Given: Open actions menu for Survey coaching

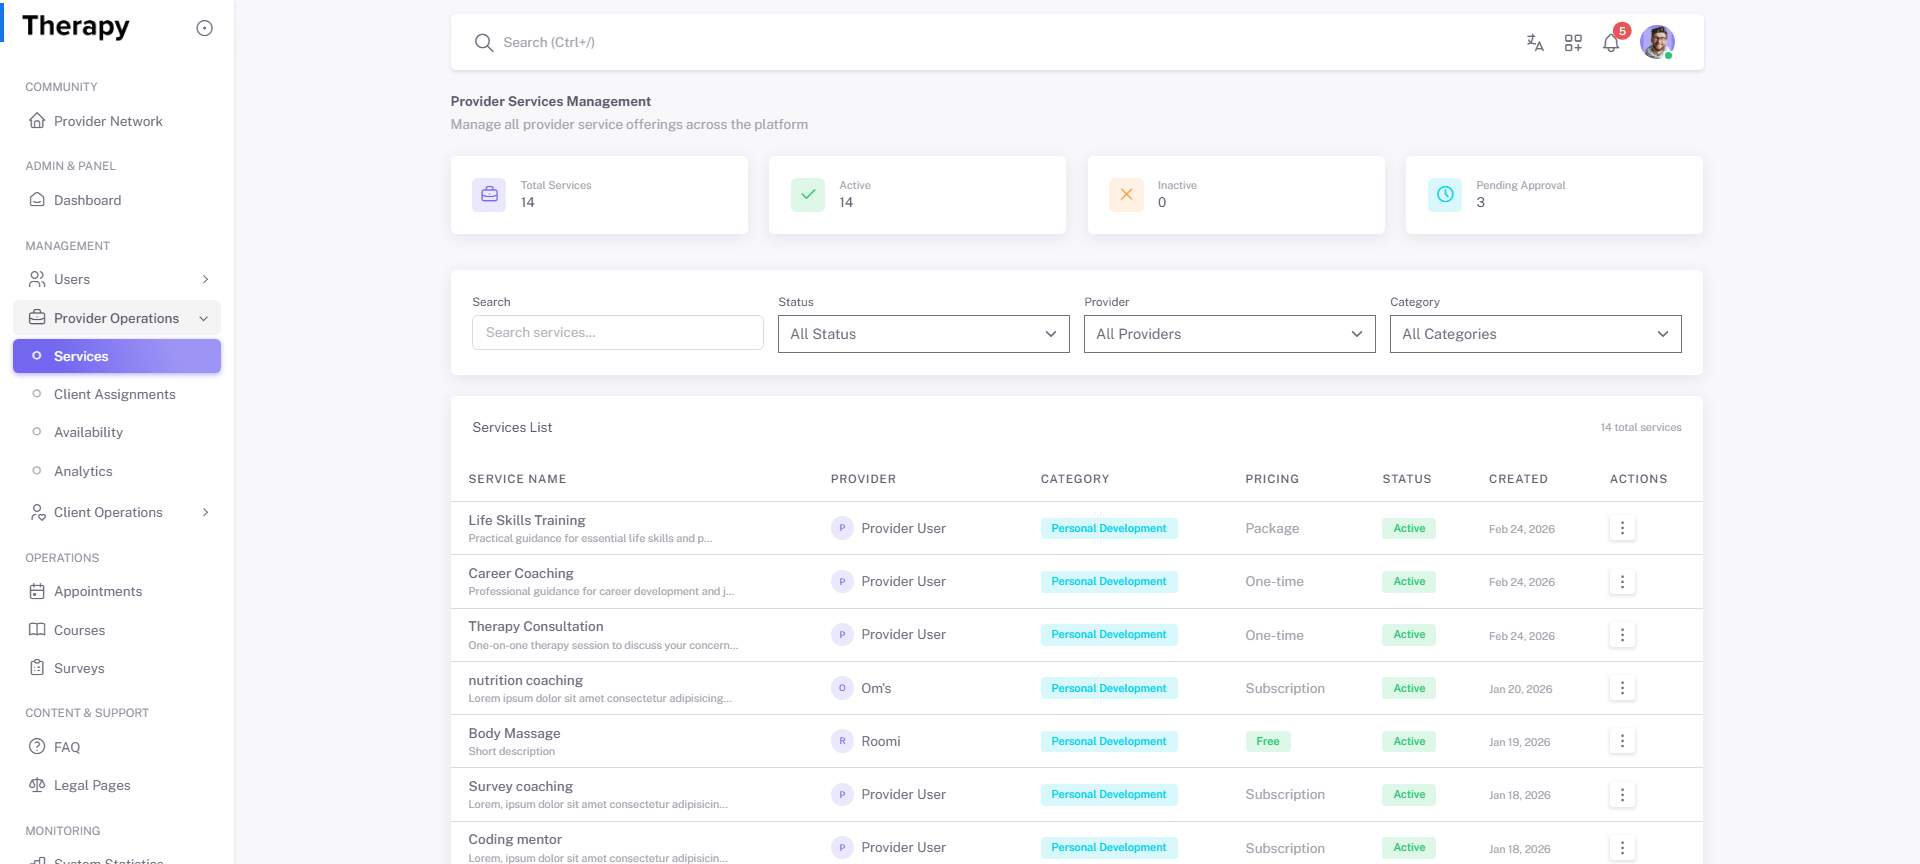Looking at the screenshot, I should click(1622, 794).
